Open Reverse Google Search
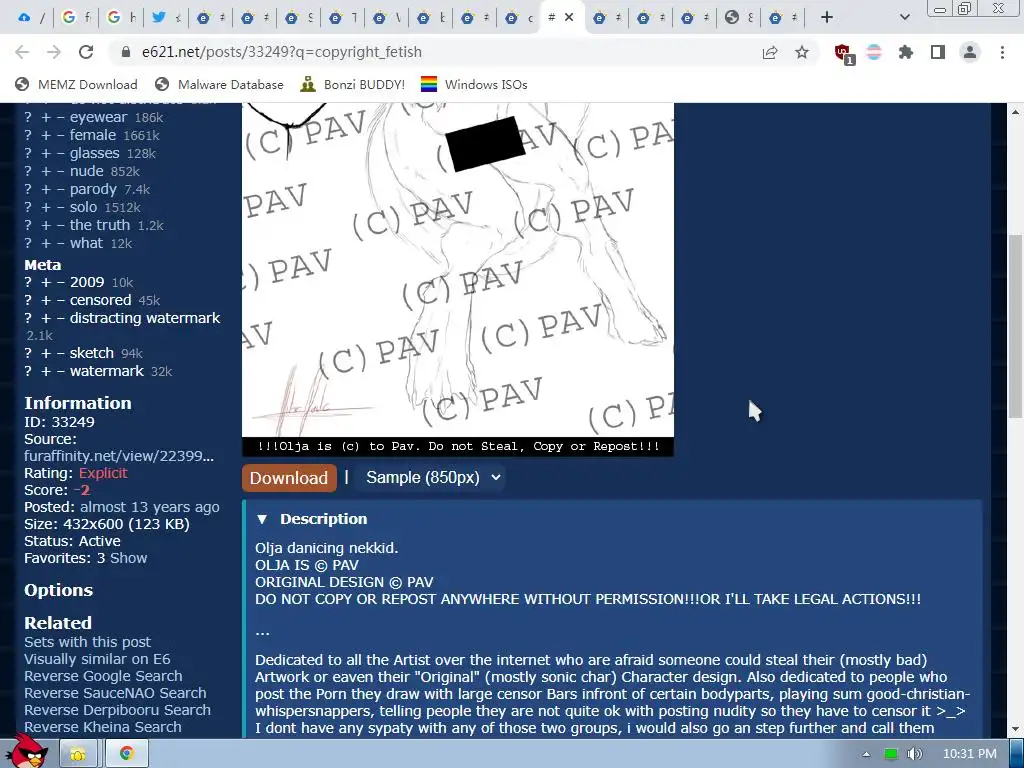1024x768 pixels. coord(103,676)
